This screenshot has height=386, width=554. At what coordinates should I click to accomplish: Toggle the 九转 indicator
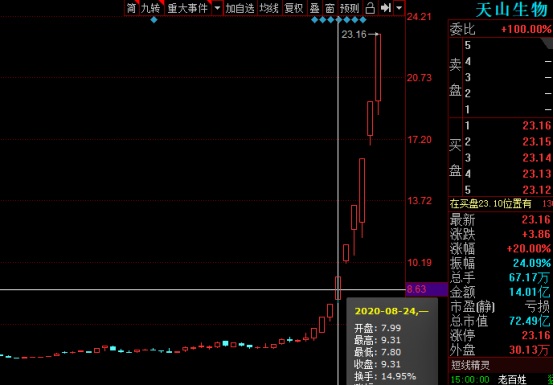point(151,8)
